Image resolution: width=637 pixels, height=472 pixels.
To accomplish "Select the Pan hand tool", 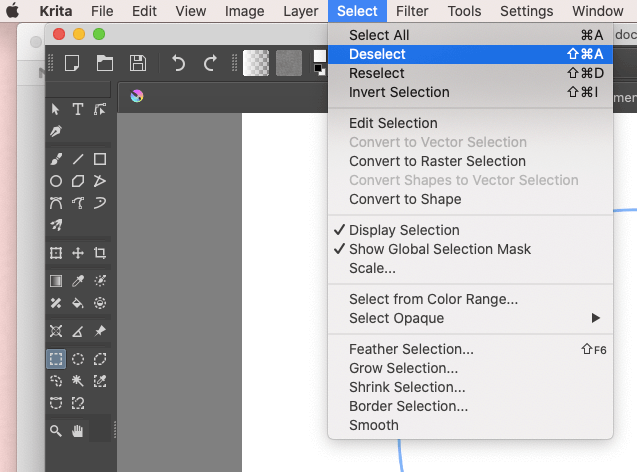I will tap(78, 431).
